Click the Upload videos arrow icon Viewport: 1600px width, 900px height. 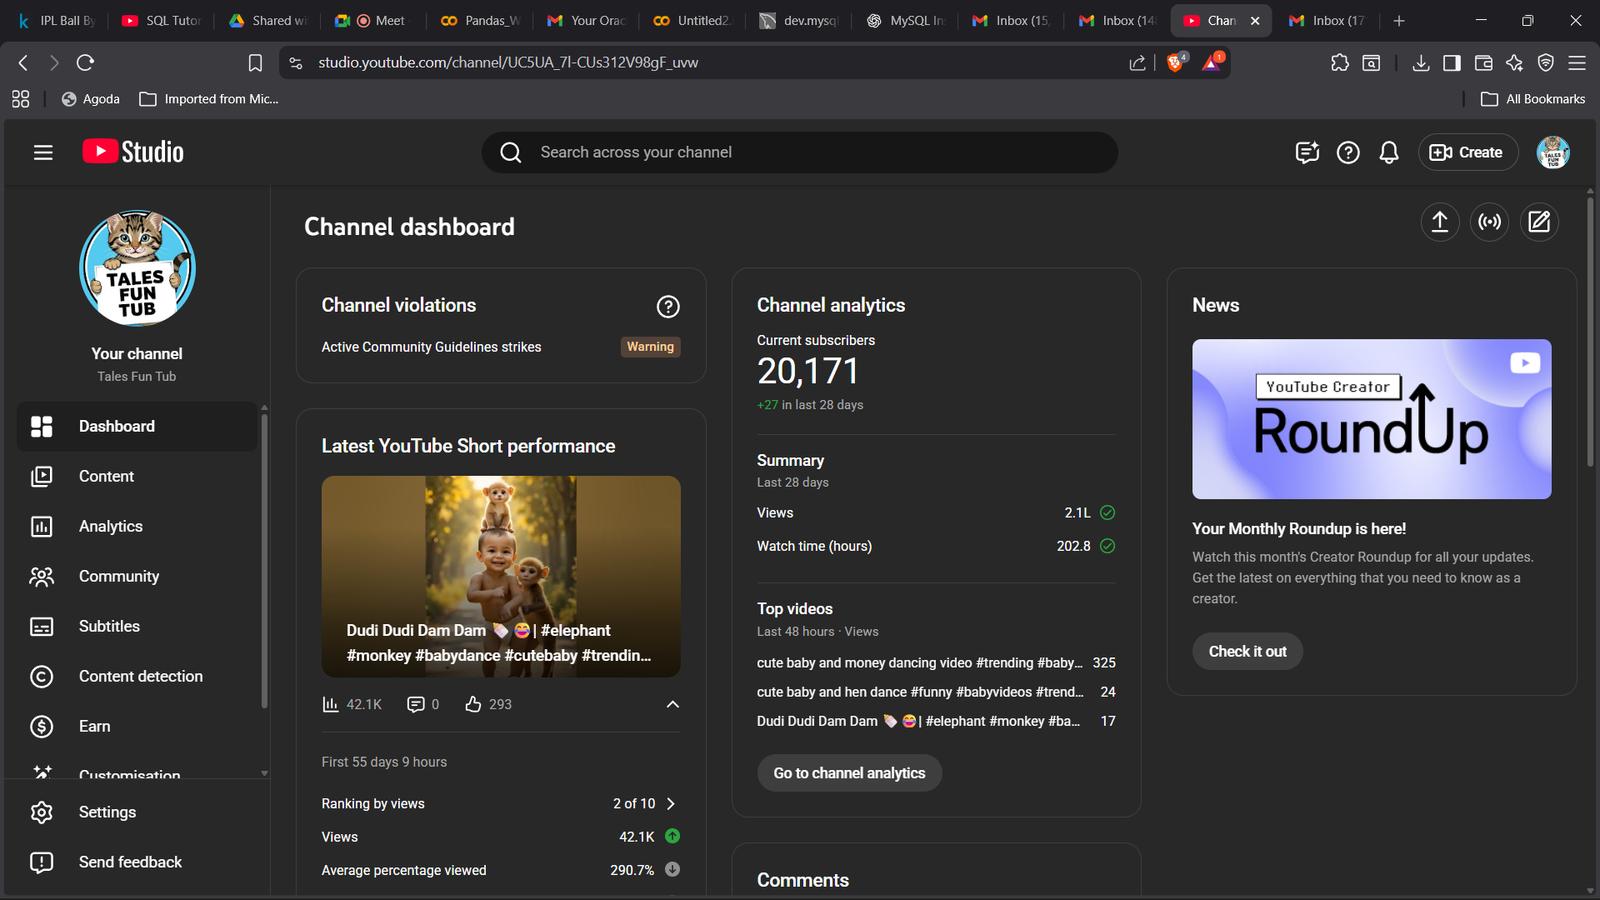click(1440, 222)
